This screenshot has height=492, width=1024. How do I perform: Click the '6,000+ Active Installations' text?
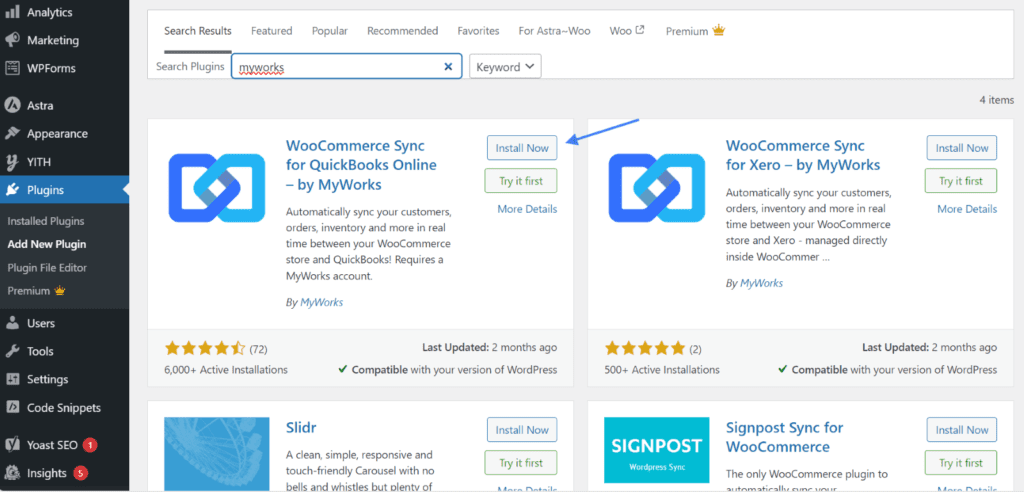click(x=226, y=370)
